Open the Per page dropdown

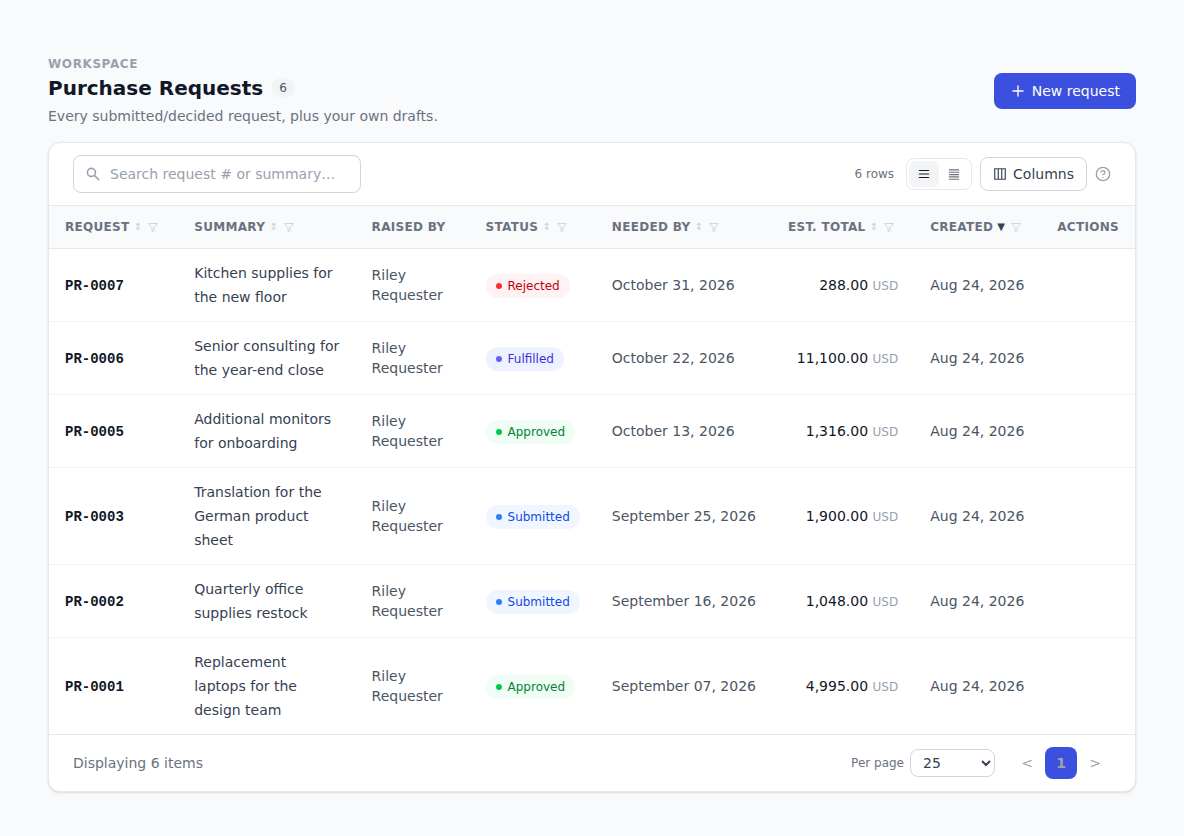tap(953, 764)
